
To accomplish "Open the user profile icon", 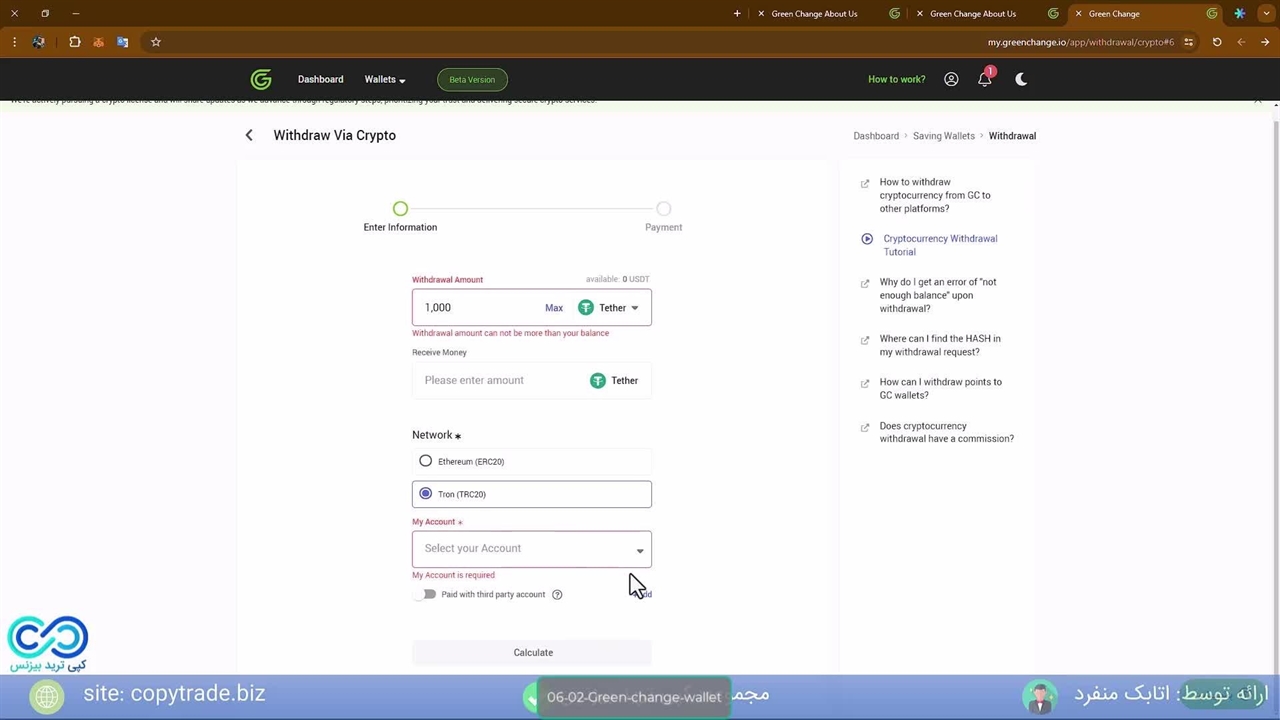I will (x=951, y=79).
